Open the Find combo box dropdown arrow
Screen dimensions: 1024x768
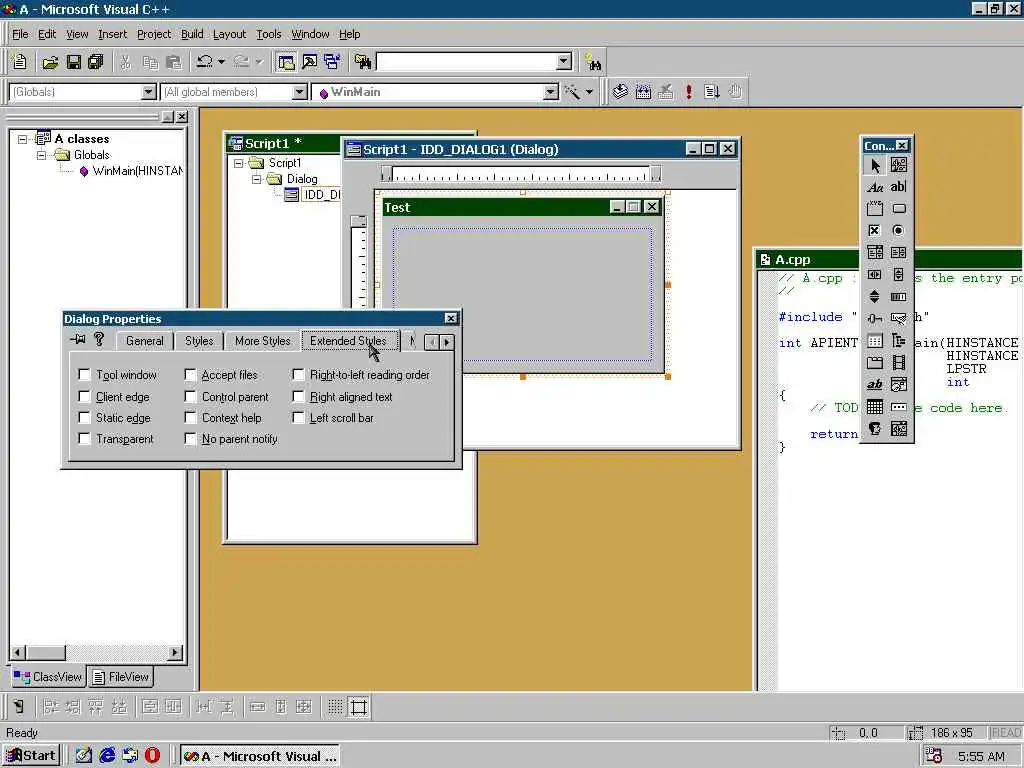click(564, 62)
